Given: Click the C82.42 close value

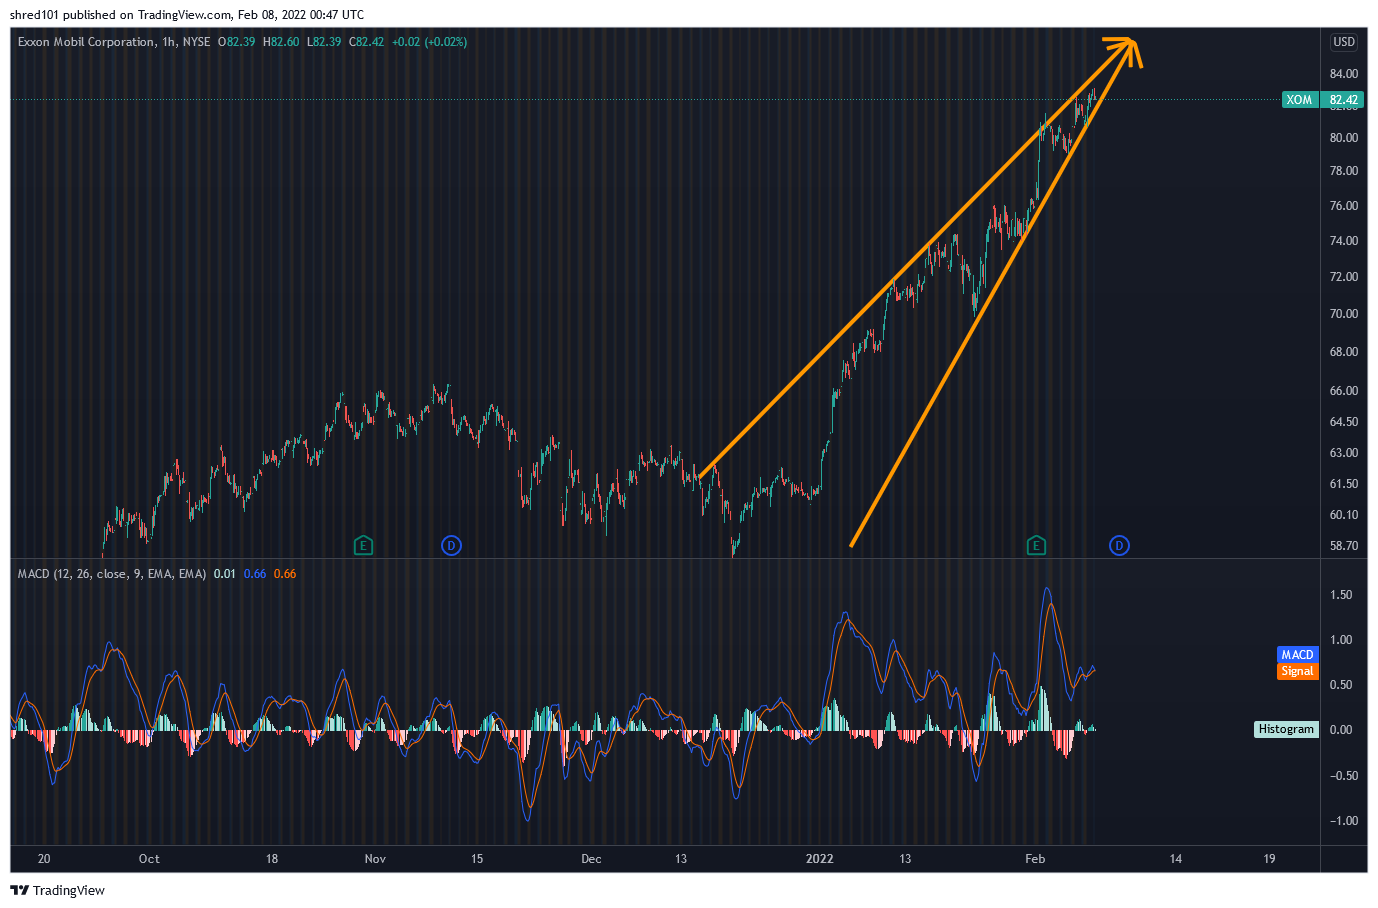Looking at the screenshot, I should click(x=367, y=42).
